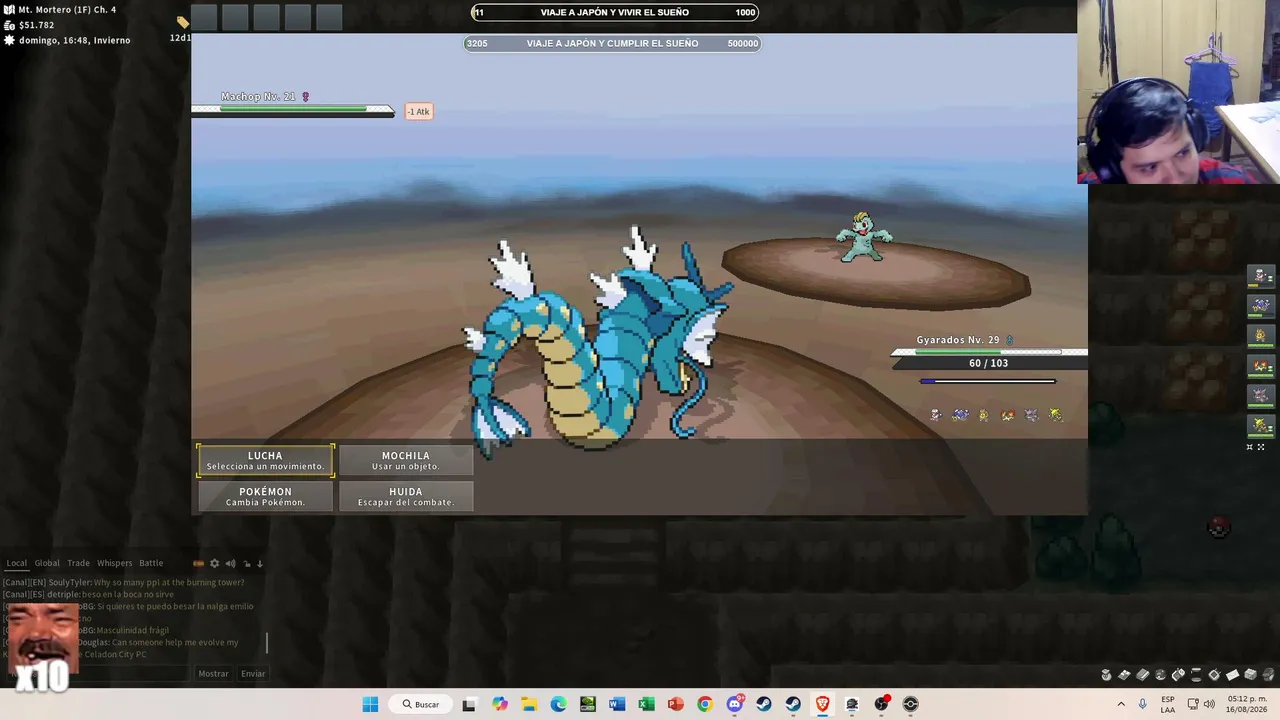Click the Machop Nv. 21 health bar
1280x720 pixels.
tap(293, 109)
